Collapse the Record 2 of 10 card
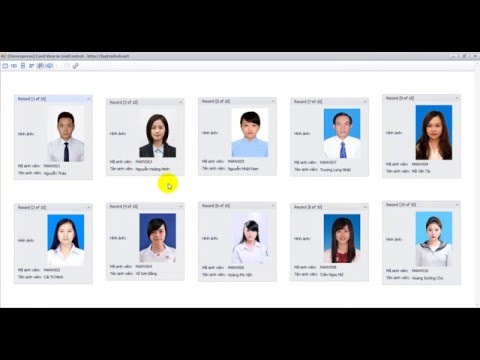This screenshot has width=480, height=360. pyautogui.click(x=89, y=208)
